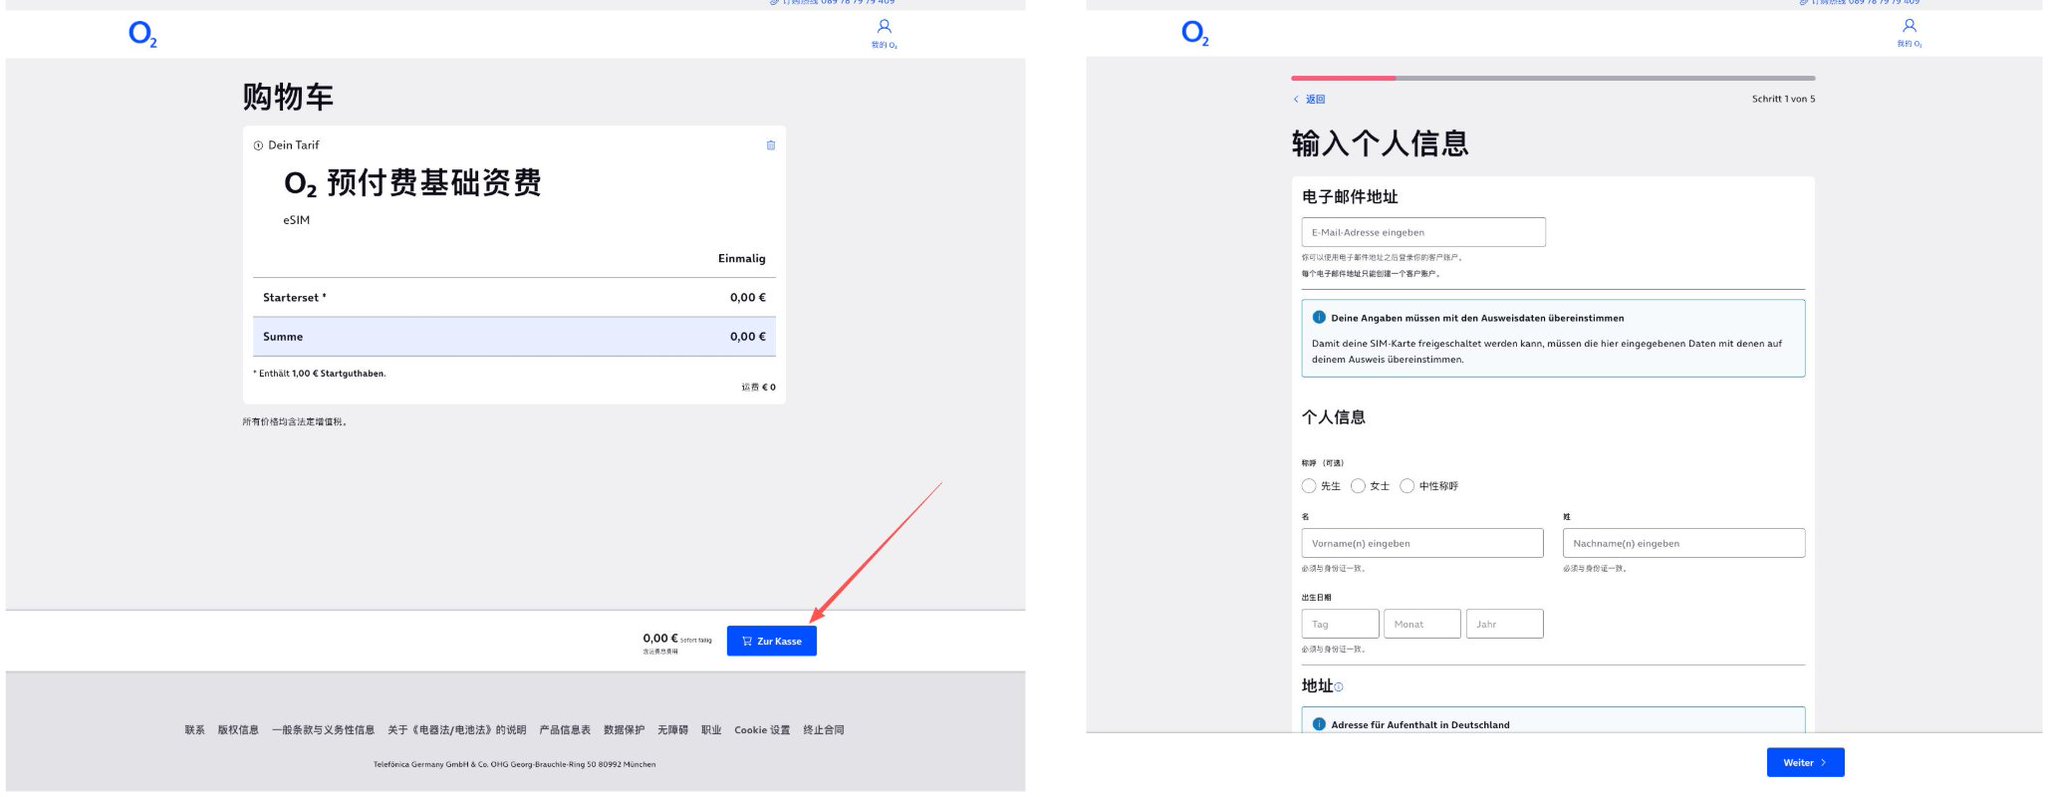2048x797 pixels.
Task: Click the info icon next to 地址 heading
Action: coord(1339,687)
